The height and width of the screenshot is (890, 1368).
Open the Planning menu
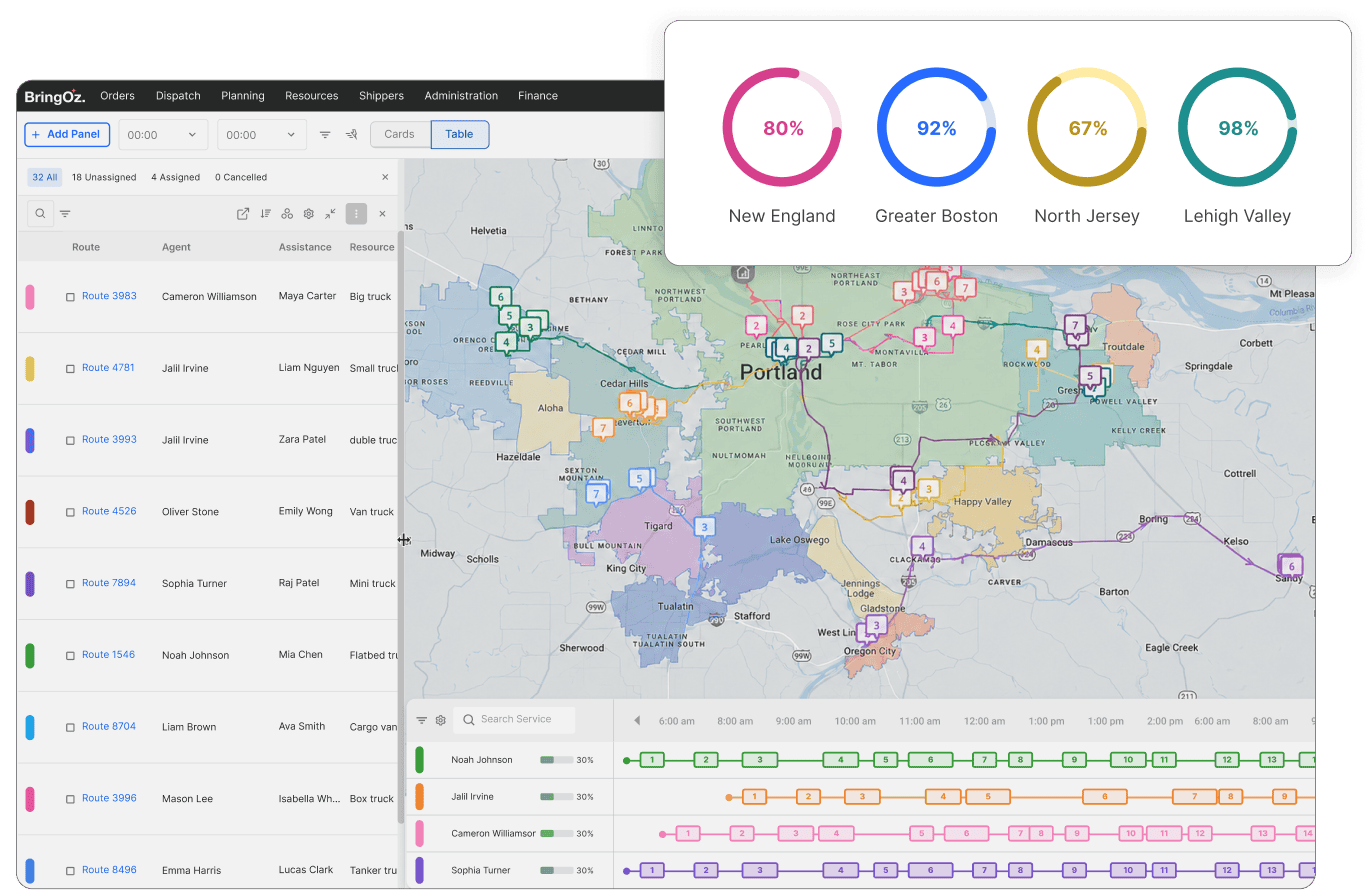pyautogui.click(x=243, y=96)
